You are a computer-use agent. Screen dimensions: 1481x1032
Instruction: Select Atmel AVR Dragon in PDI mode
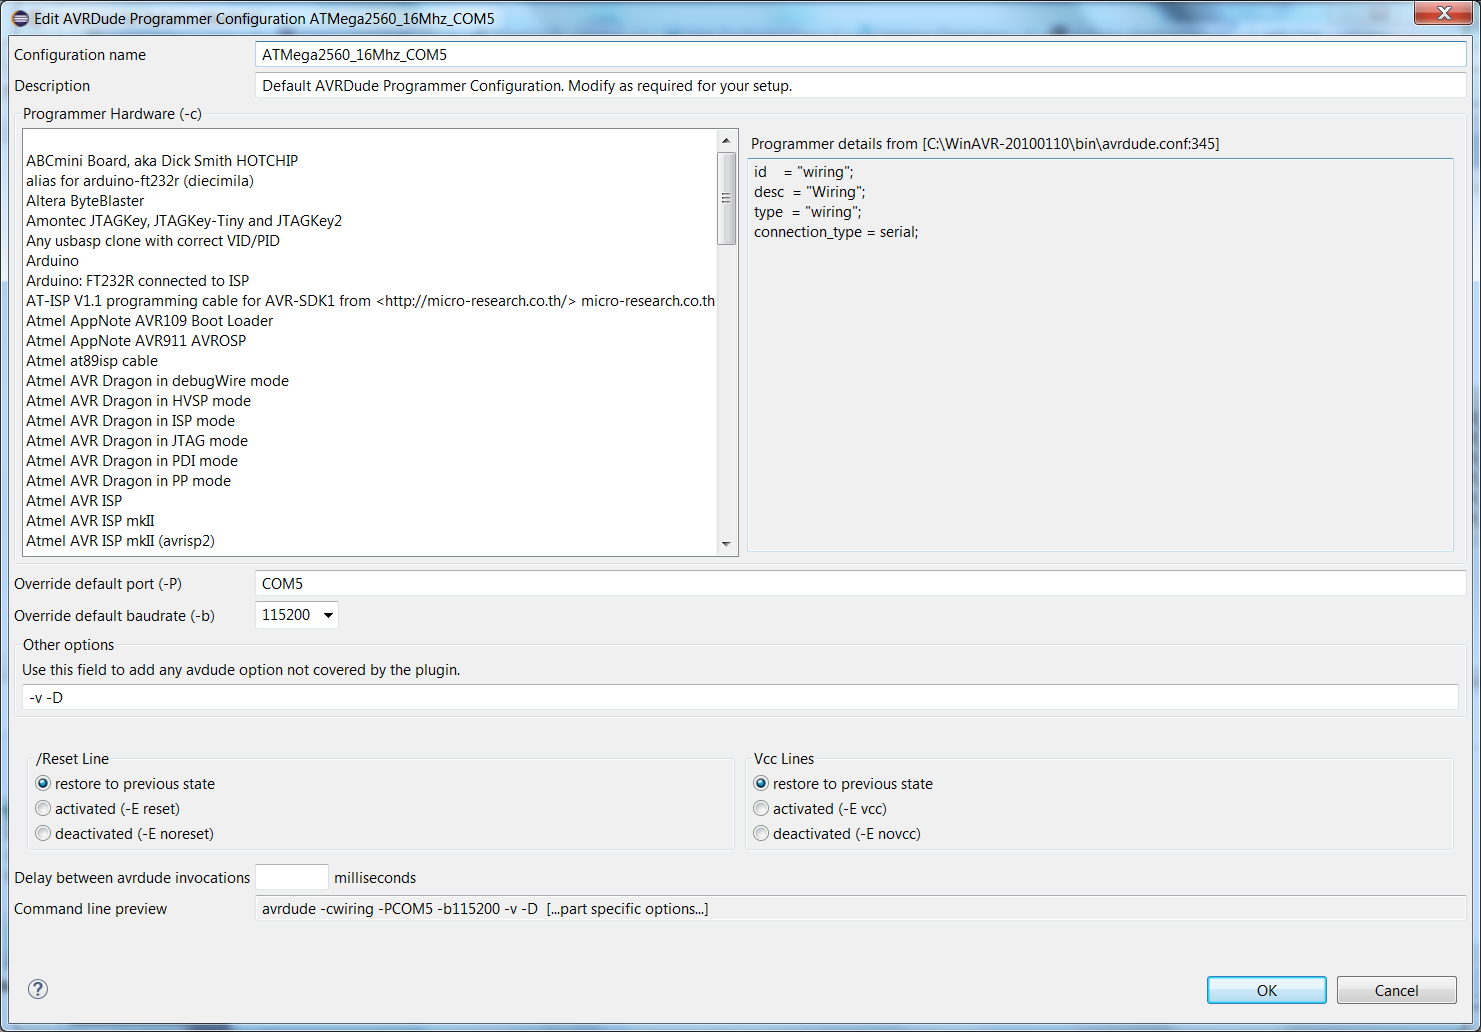point(132,461)
